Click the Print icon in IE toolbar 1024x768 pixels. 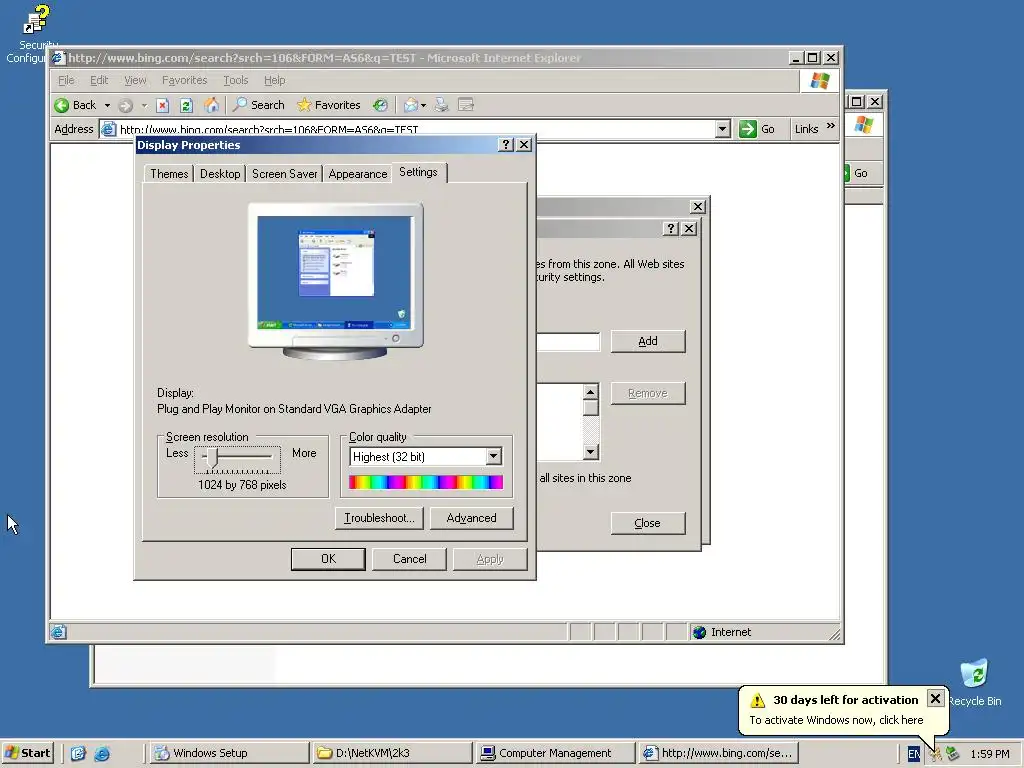441,105
